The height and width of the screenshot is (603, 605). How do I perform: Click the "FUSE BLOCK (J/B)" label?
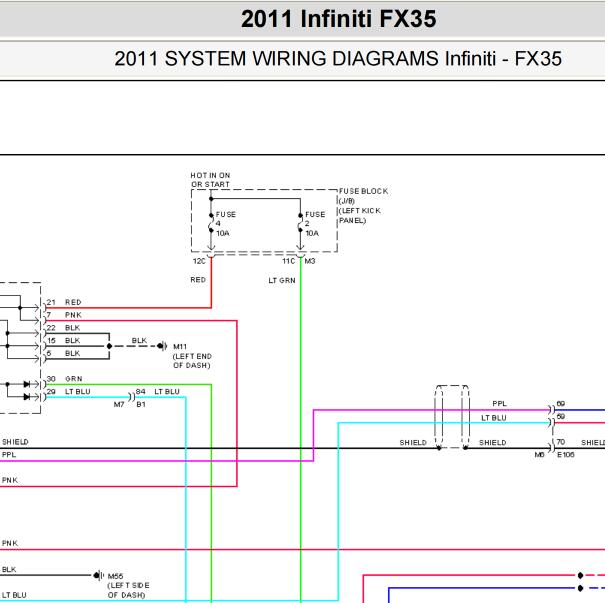click(363, 196)
